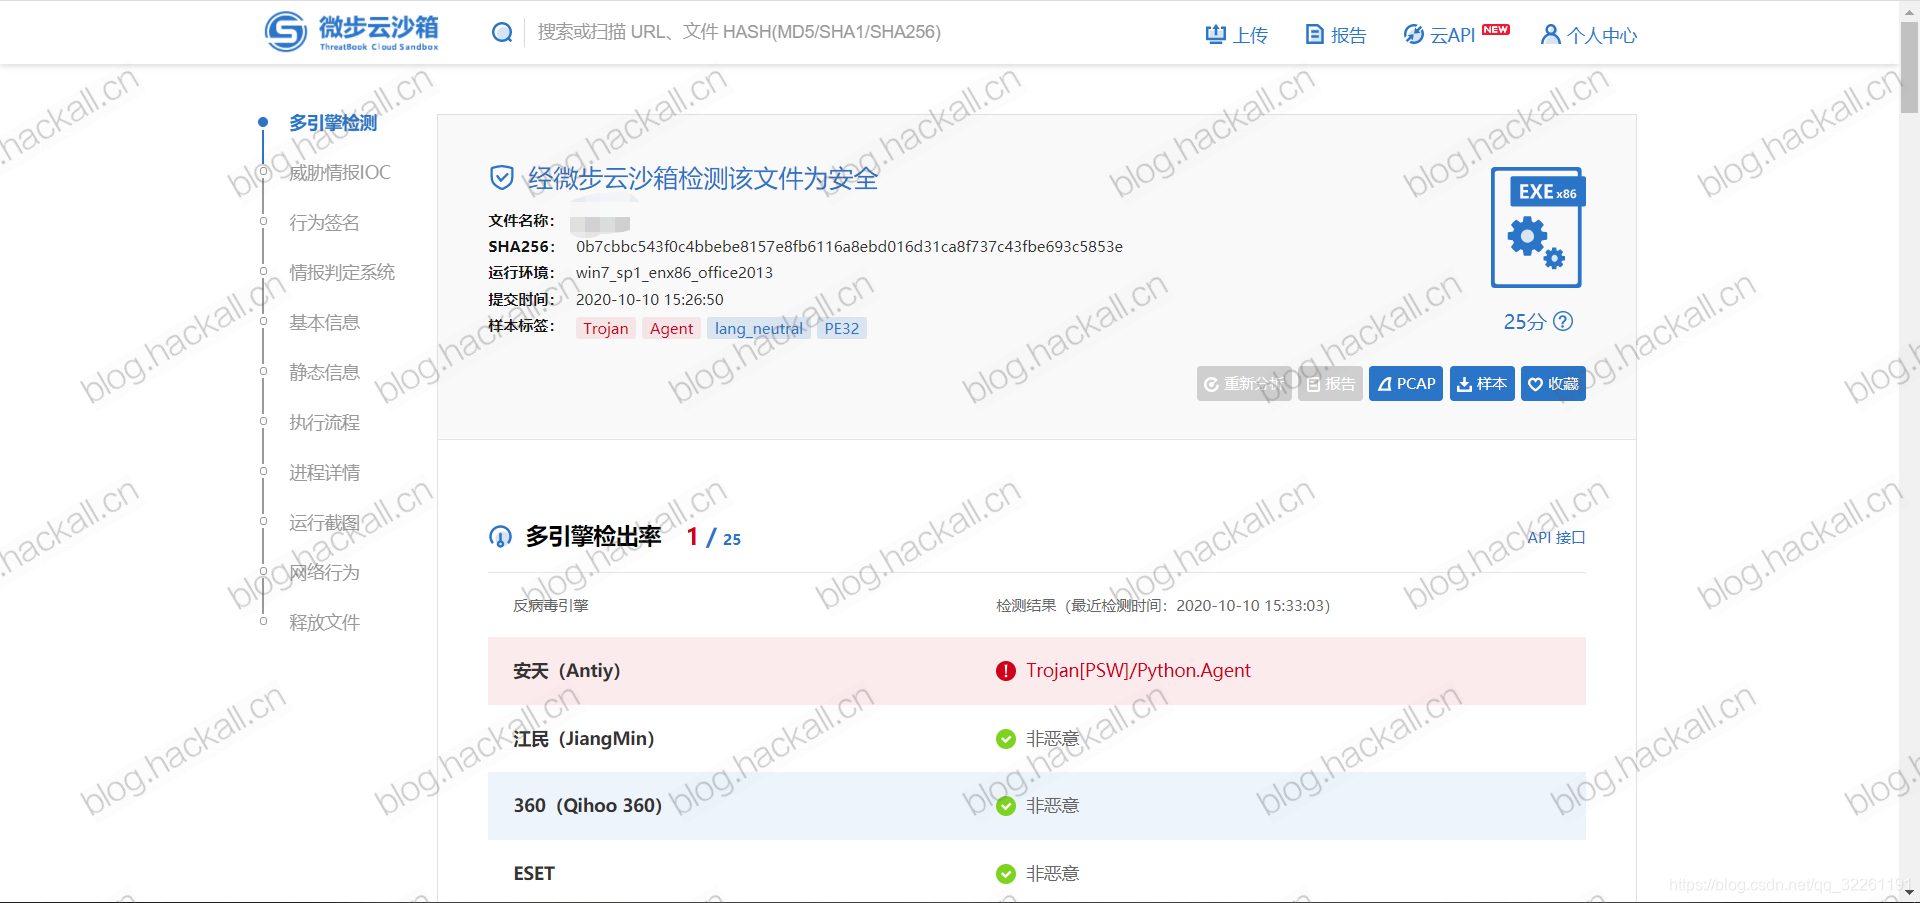The width and height of the screenshot is (1920, 903).
Task: Click the ESET engine name
Action: (534, 874)
